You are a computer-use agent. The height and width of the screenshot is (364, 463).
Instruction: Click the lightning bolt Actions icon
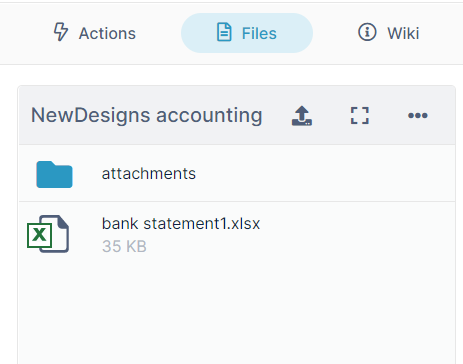click(x=61, y=32)
